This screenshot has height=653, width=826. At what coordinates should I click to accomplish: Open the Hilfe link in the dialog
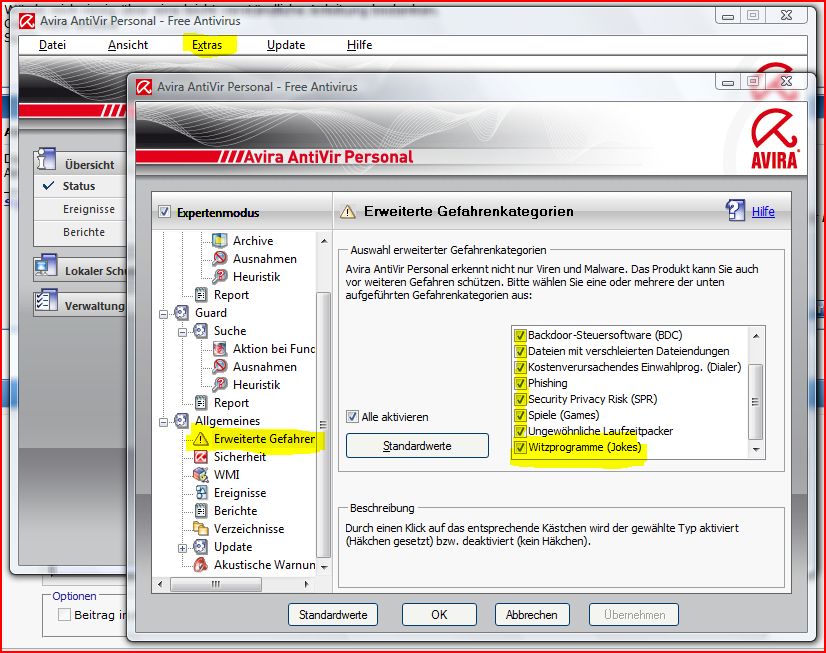763,212
